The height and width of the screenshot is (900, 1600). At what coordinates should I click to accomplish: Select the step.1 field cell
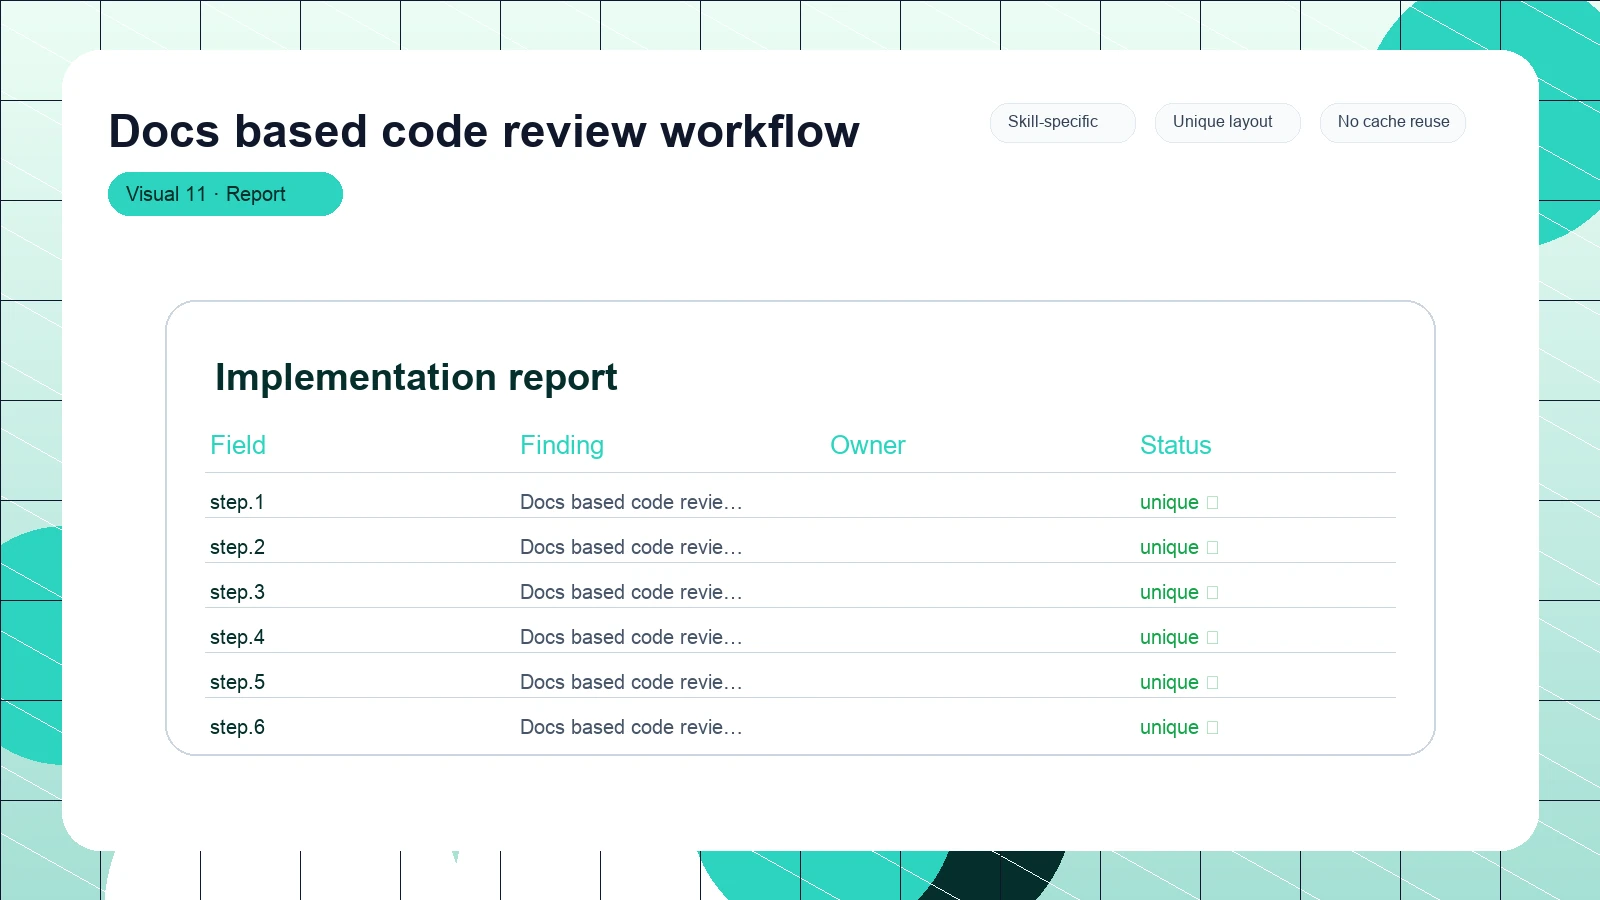click(x=237, y=502)
